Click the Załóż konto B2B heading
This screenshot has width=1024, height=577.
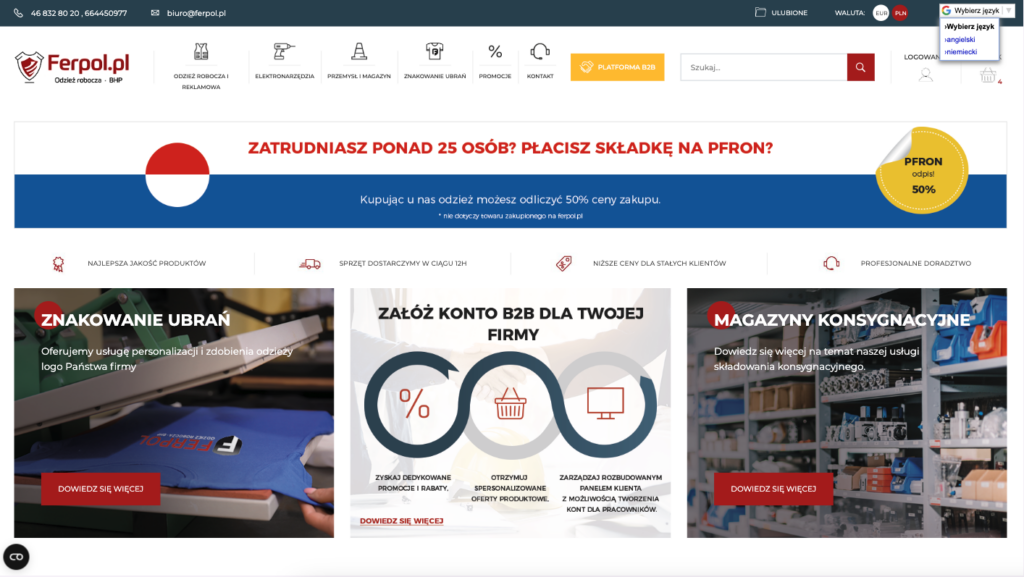coord(511,324)
